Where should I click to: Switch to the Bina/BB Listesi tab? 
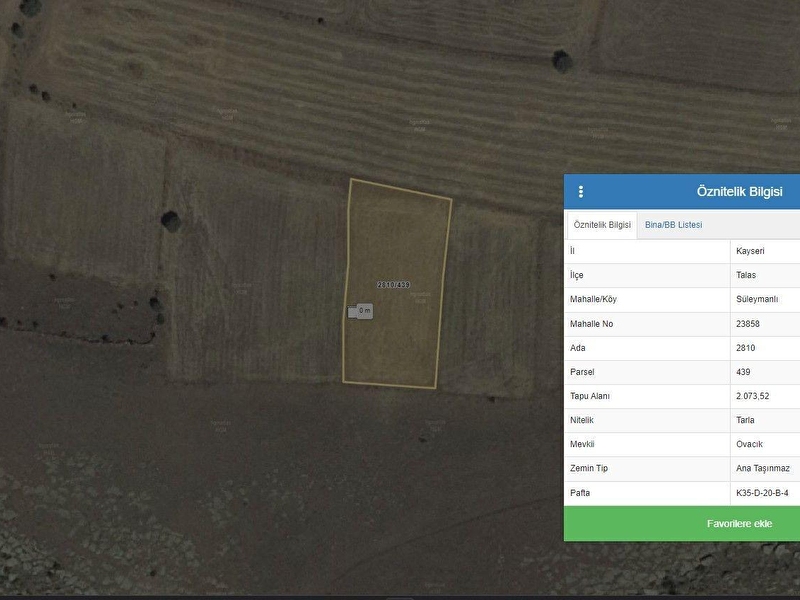click(673, 225)
